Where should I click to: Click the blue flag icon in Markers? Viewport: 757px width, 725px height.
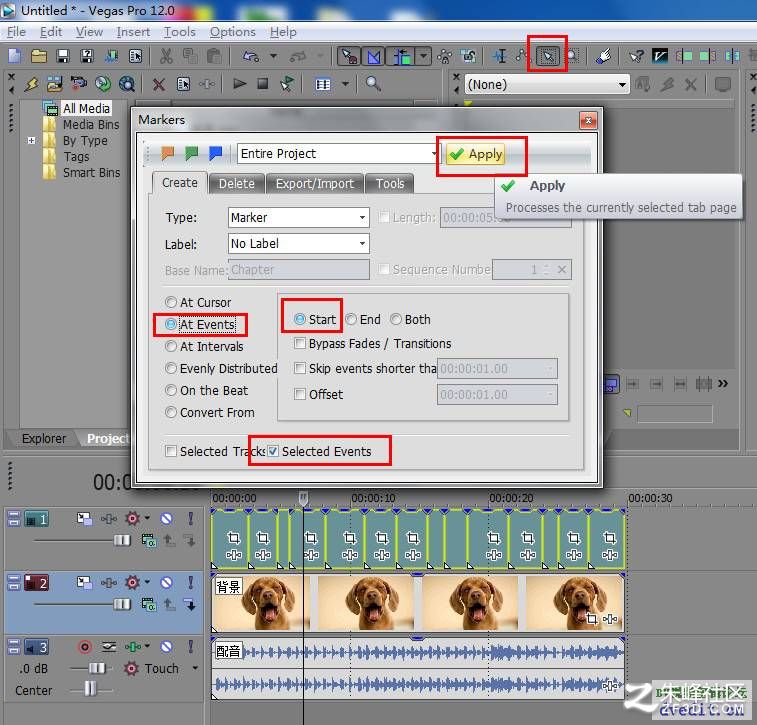(x=215, y=153)
